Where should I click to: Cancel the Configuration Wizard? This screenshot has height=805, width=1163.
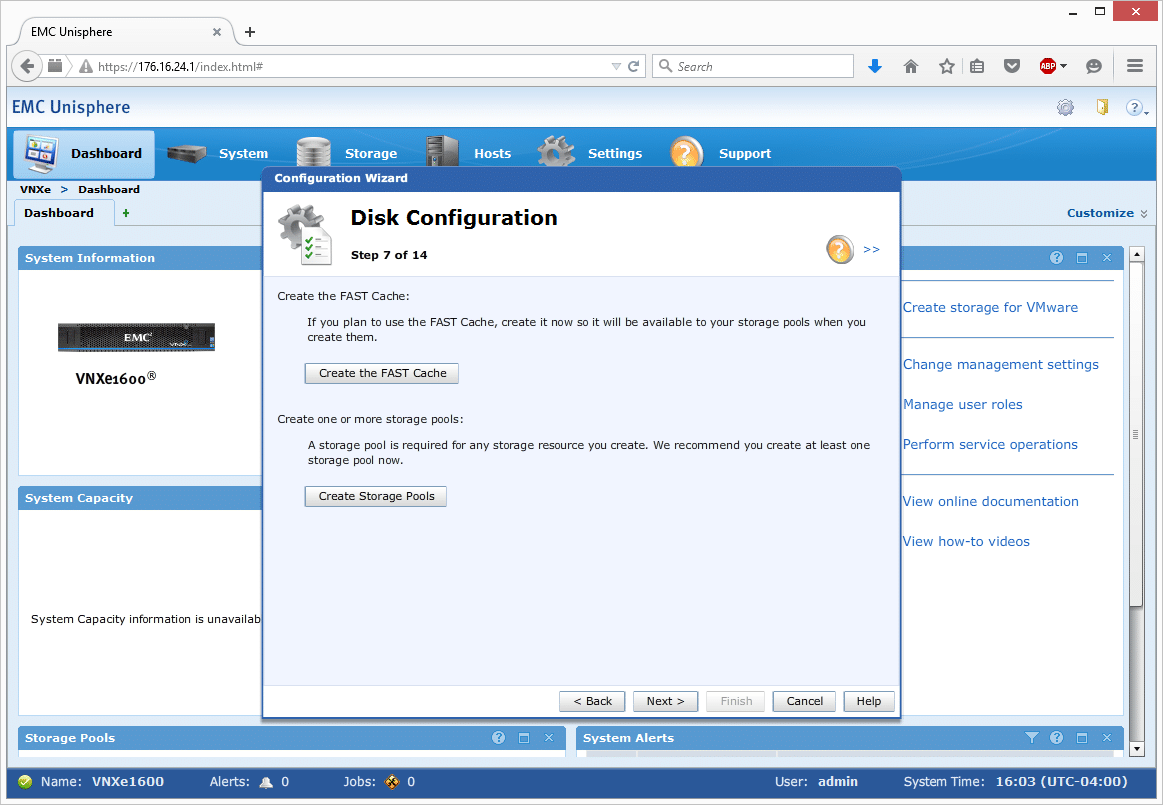(x=804, y=701)
